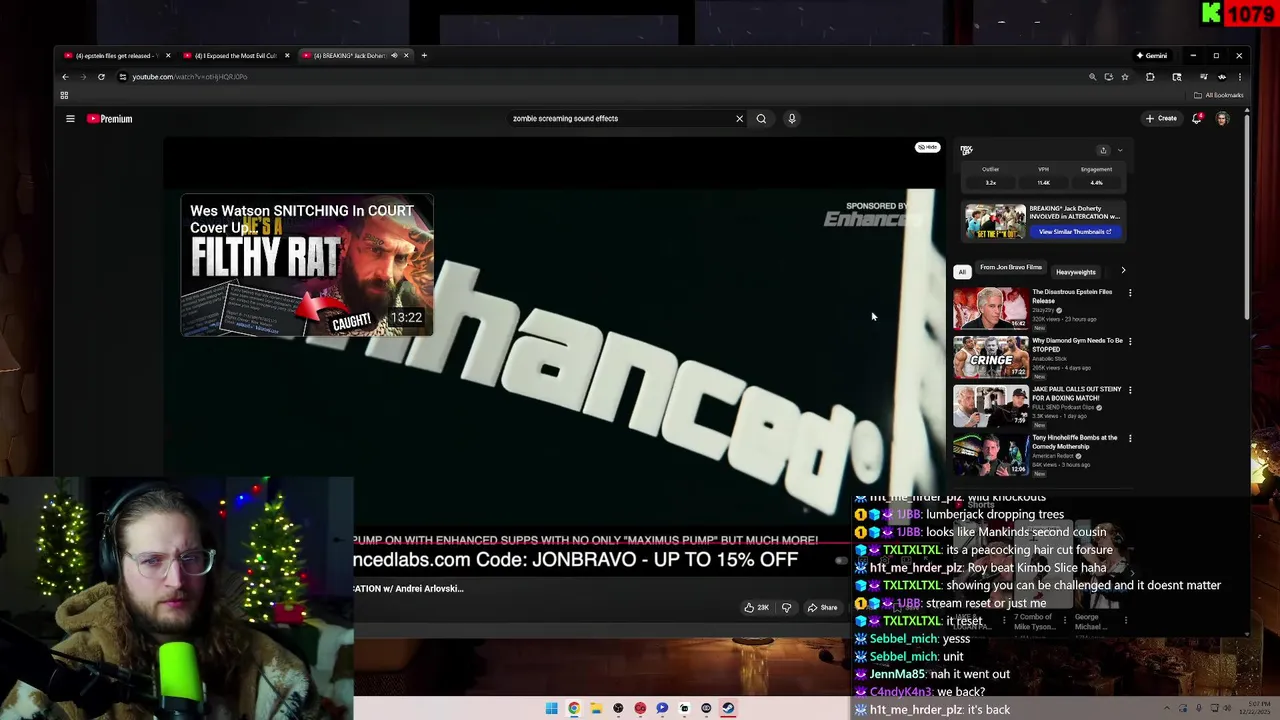Clear the YouTube search box text
This screenshot has height=720, width=1280.
tap(739, 119)
